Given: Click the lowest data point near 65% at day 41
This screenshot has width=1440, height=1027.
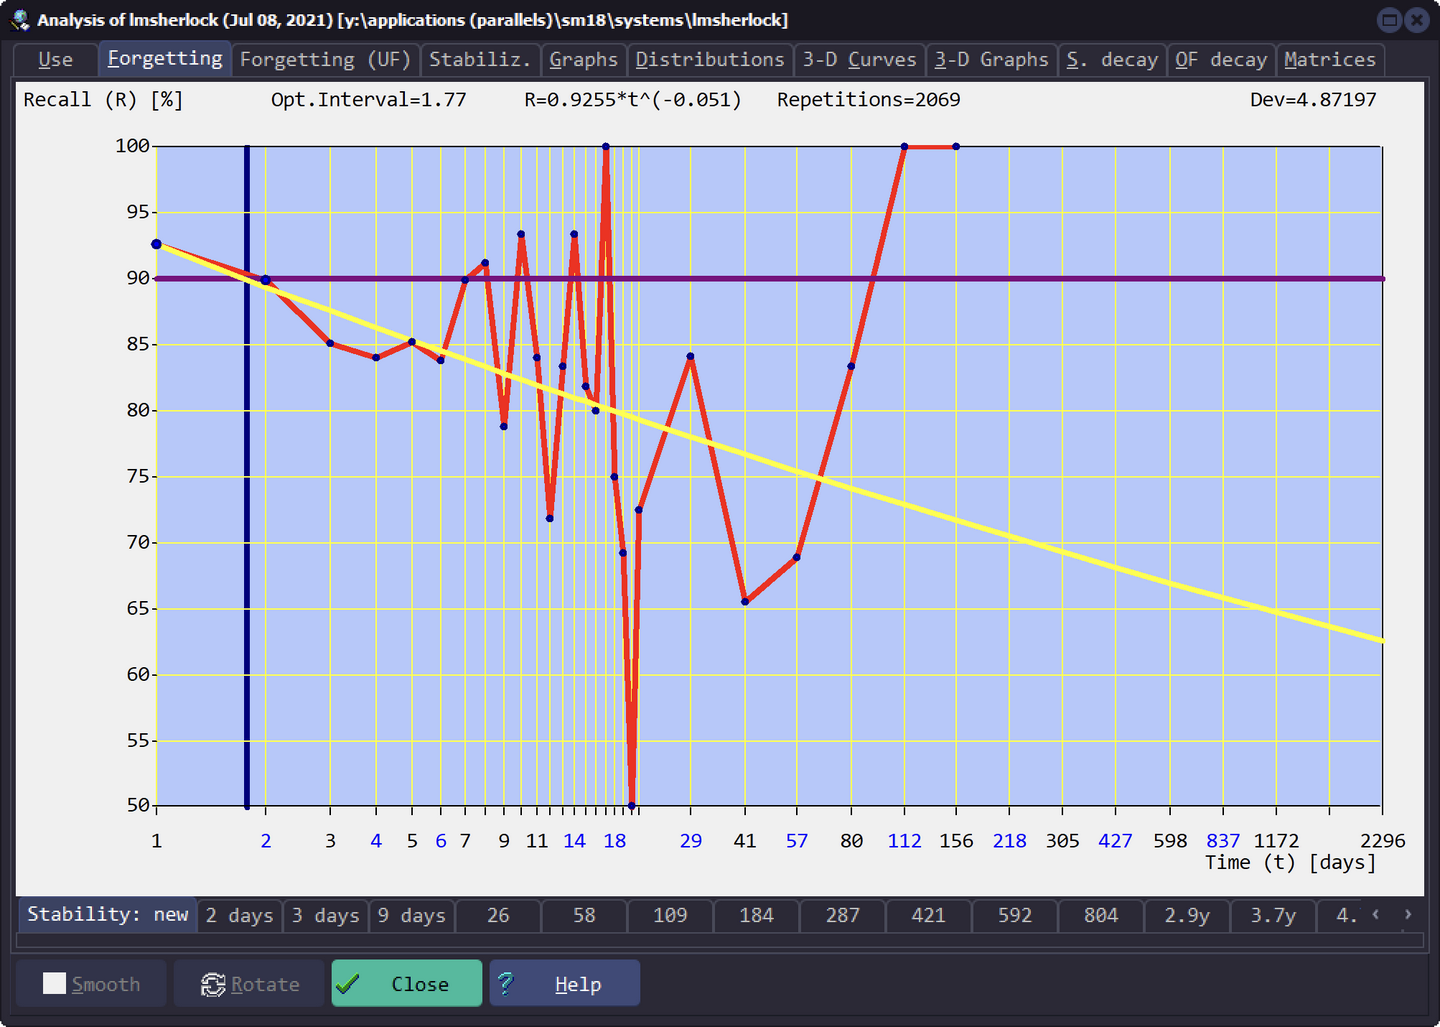Looking at the screenshot, I should point(745,602).
